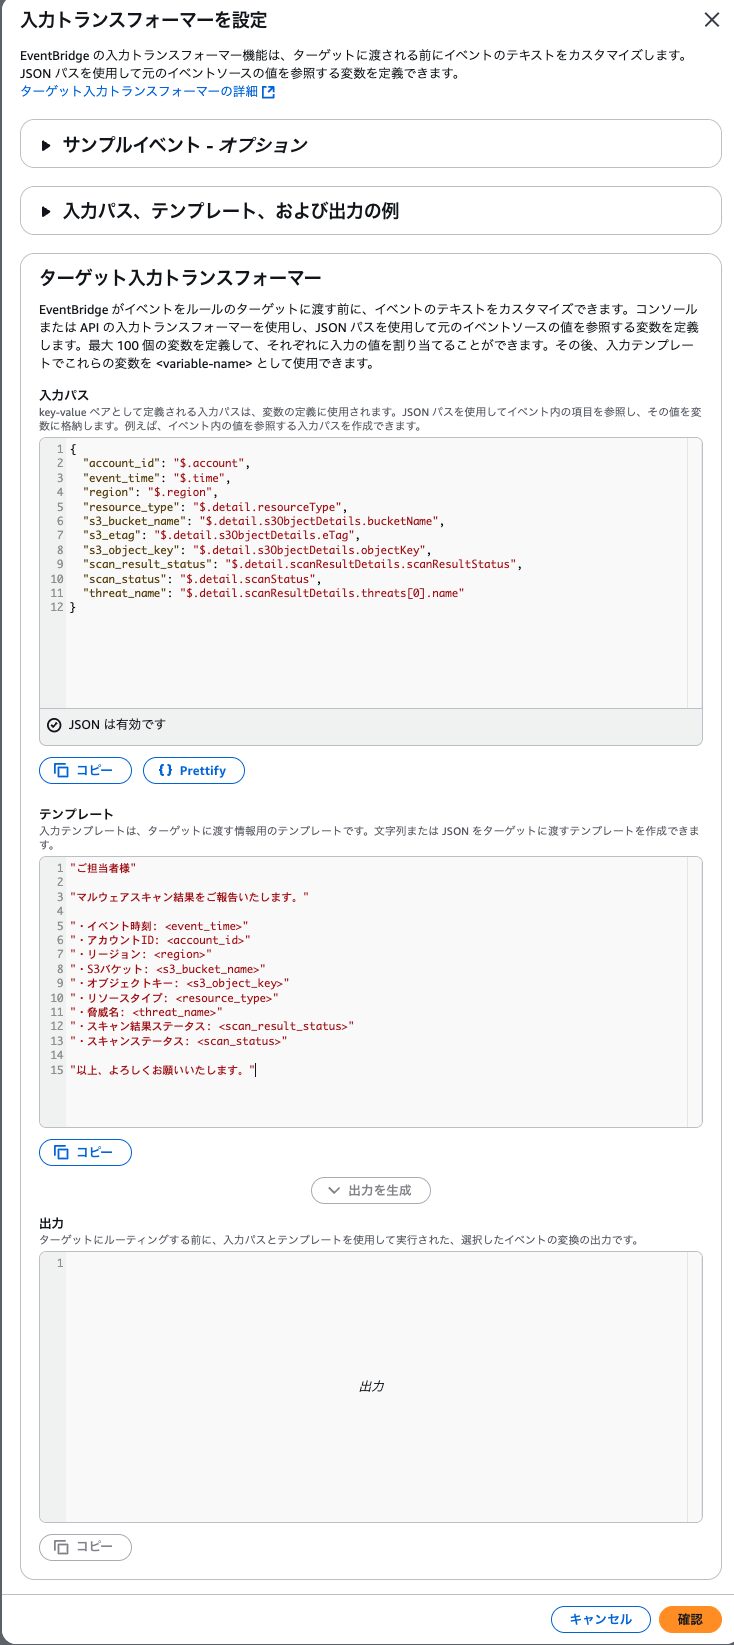Click the disabled output コピー button
This screenshot has width=734, height=1645.
click(x=85, y=1546)
